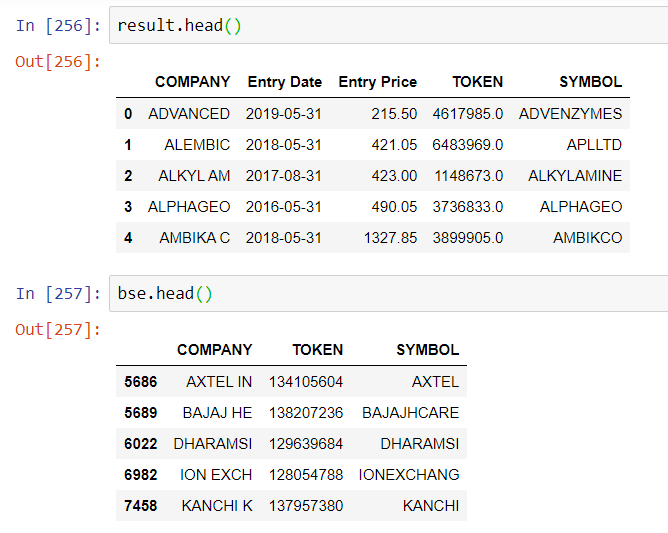Click the 2017-08-31 entry date cell

tap(284, 176)
